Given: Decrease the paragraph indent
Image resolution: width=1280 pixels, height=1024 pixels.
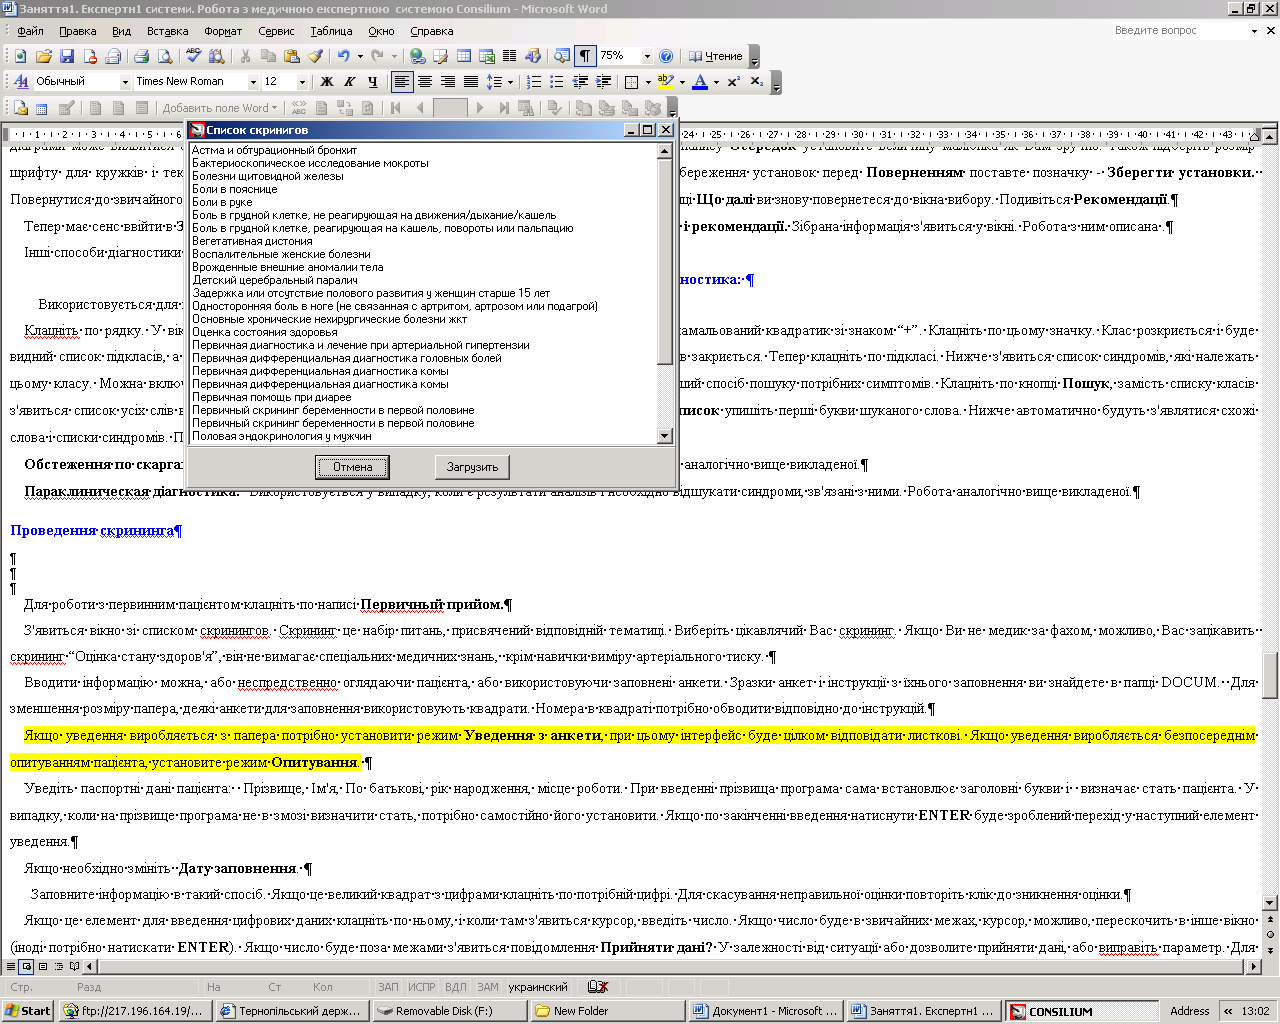Looking at the screenshot, I should coord(581,82).
